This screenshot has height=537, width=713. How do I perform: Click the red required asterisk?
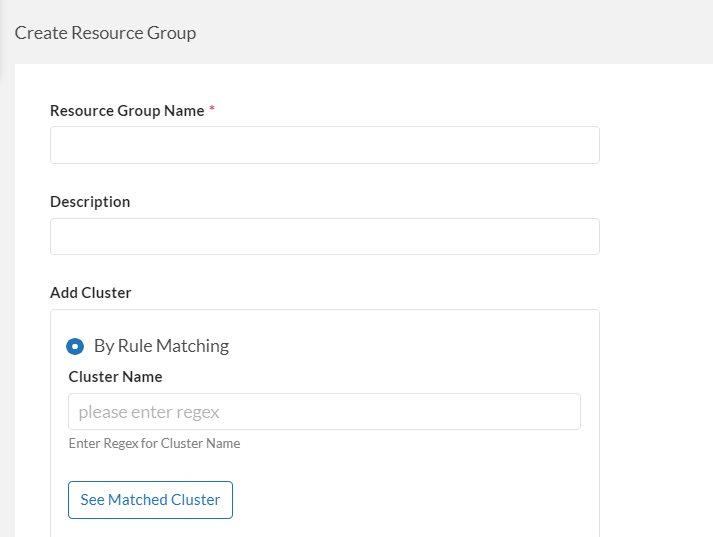pos(212,110)
